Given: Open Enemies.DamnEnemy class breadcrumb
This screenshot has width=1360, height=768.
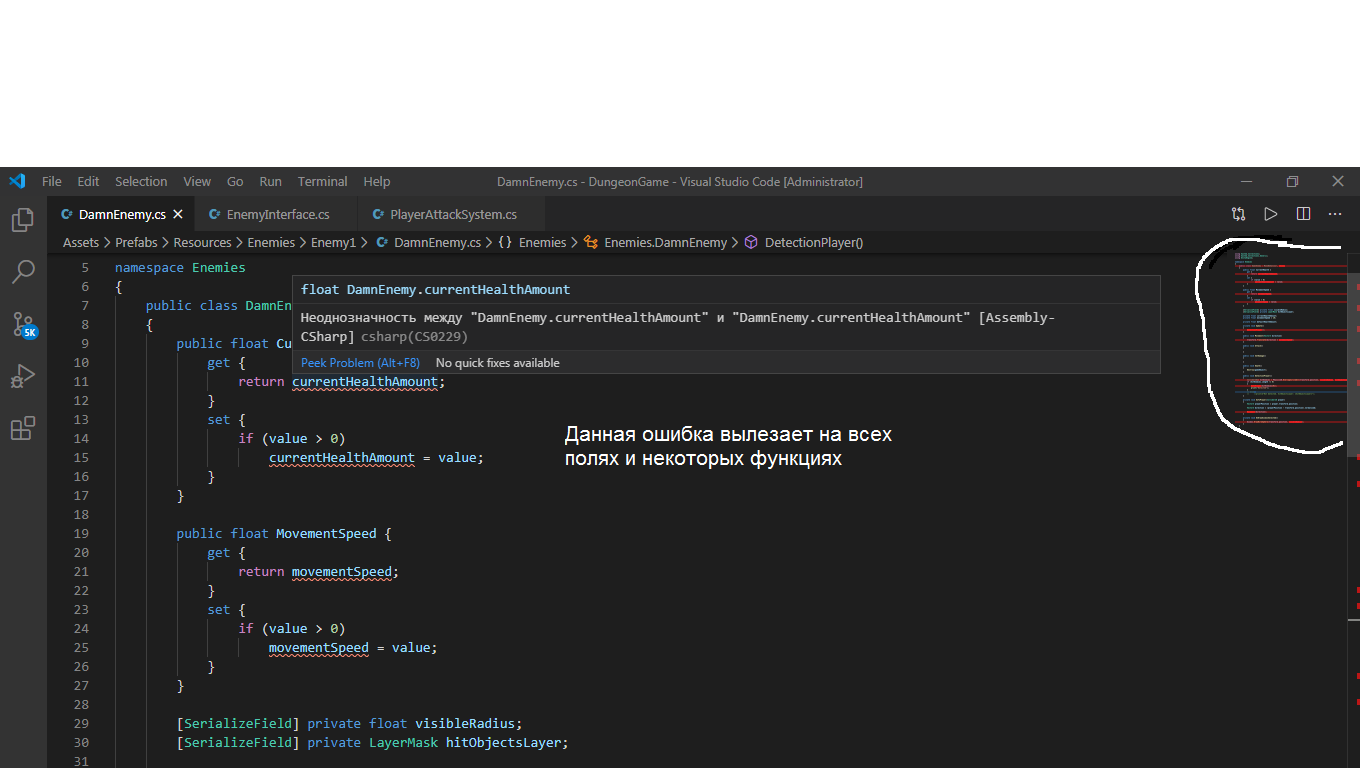Looking at the screenshot, I should click(665, 242).
